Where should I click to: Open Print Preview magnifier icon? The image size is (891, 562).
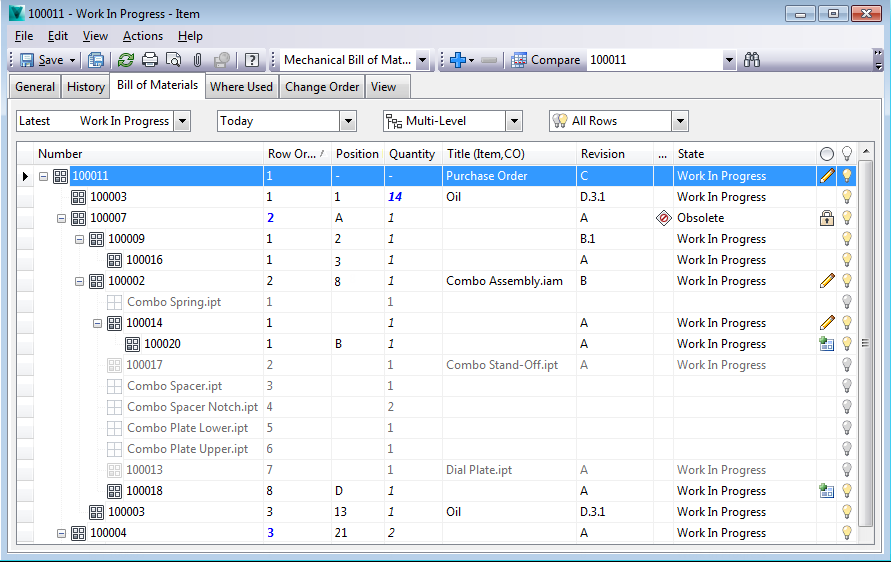point(173,60)
